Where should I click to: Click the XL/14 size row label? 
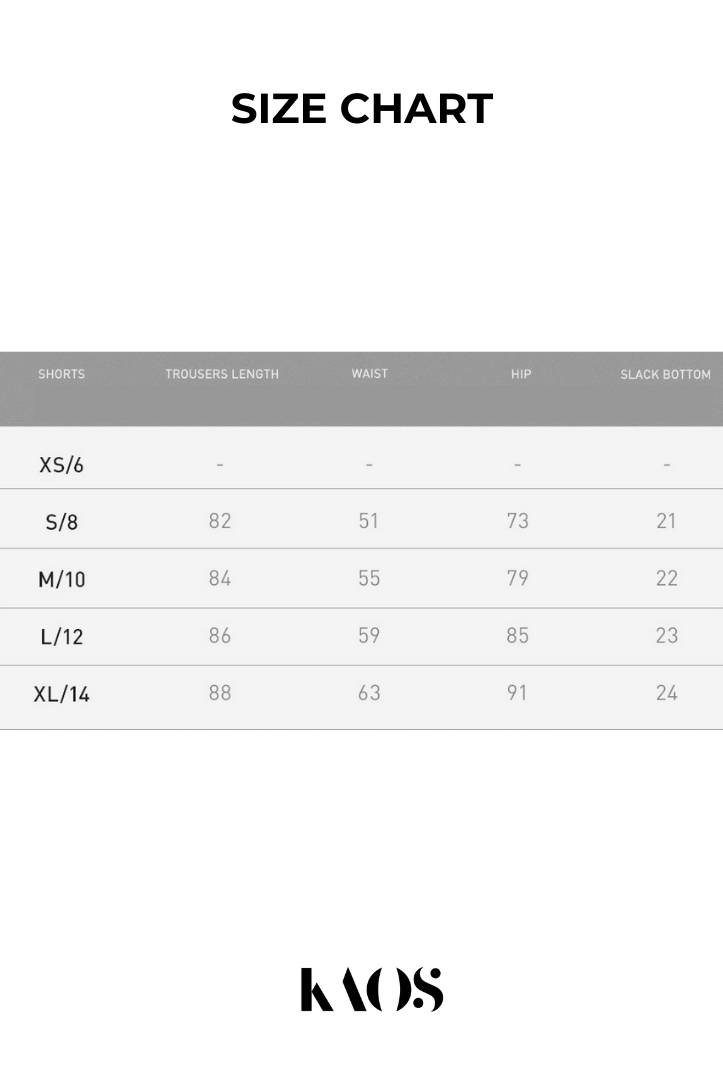(62, 693)
